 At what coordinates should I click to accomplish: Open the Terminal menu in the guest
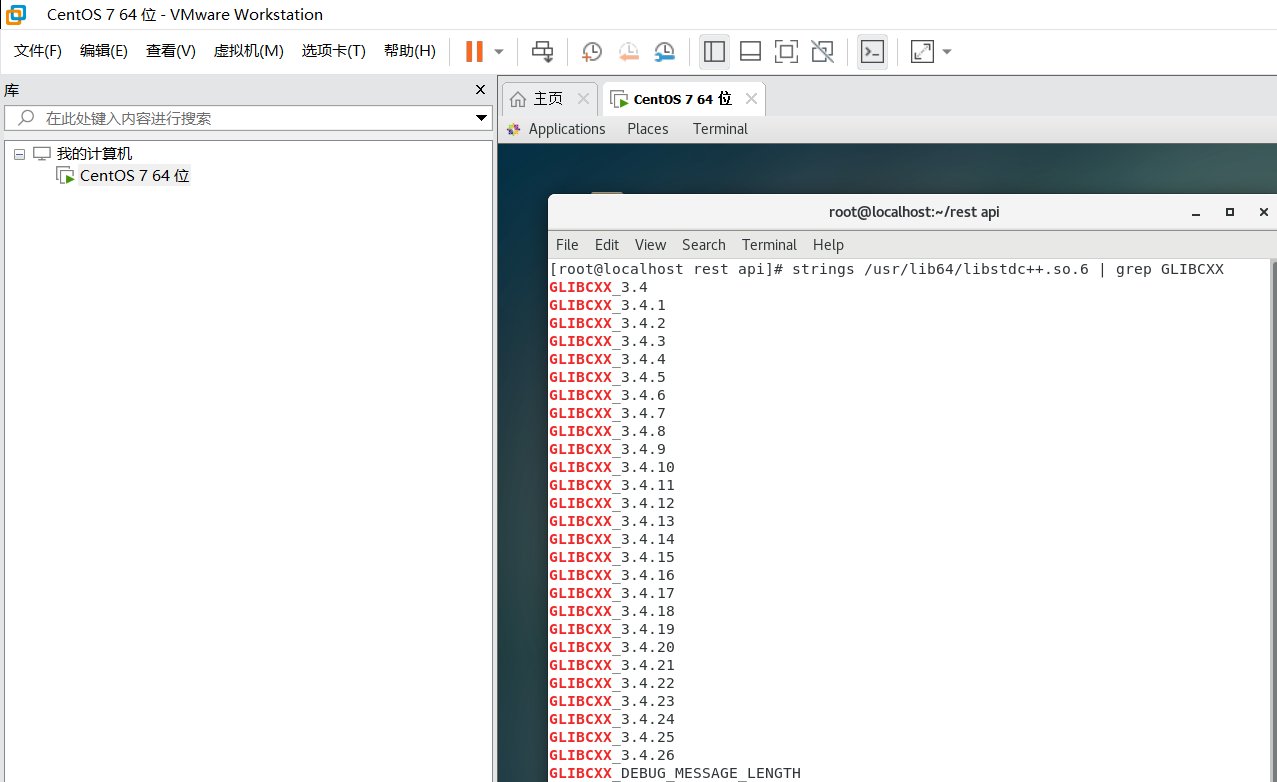coord(769,244)
